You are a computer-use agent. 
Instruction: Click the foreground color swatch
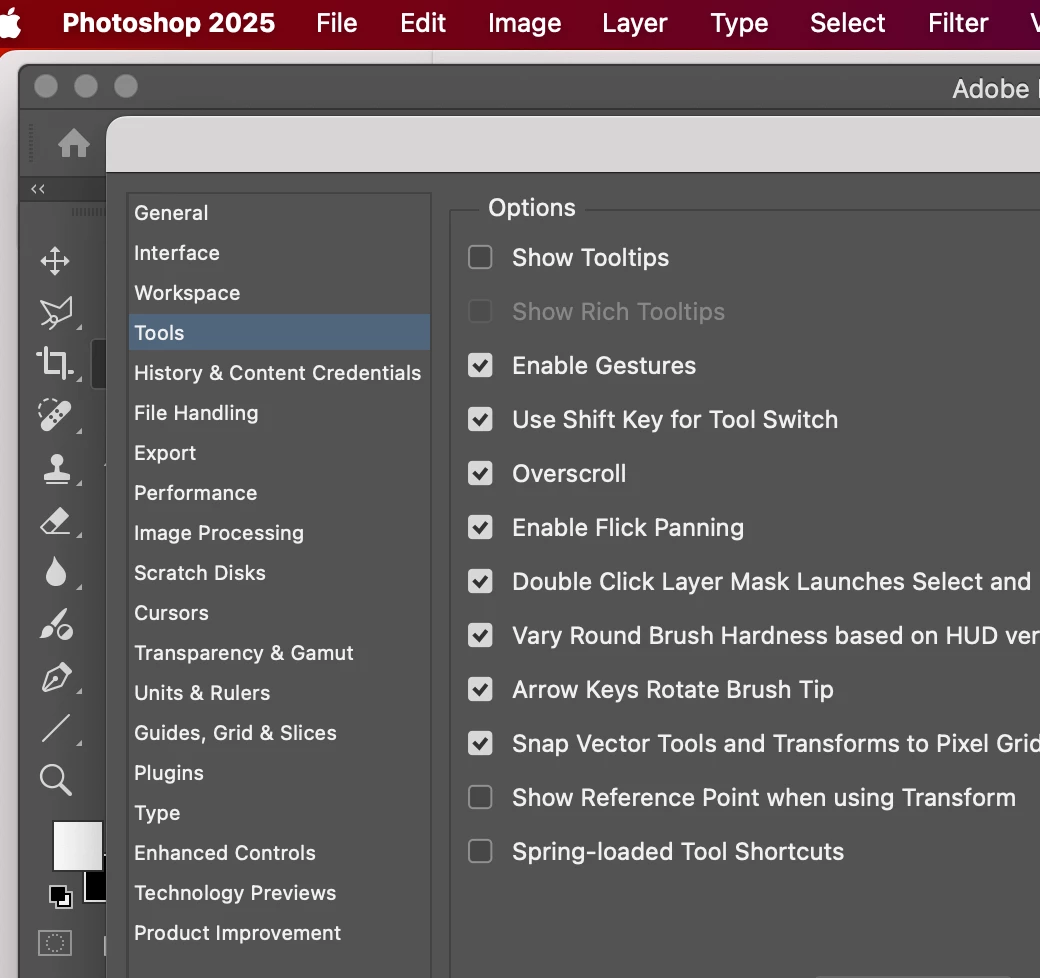pos(78,845)
